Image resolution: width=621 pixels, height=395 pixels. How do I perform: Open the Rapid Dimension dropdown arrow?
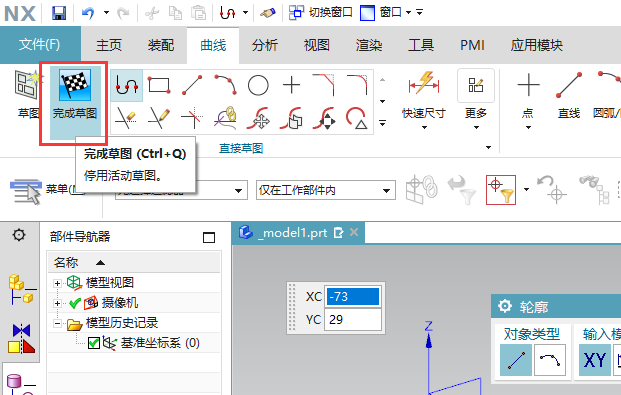click(424, 128)
